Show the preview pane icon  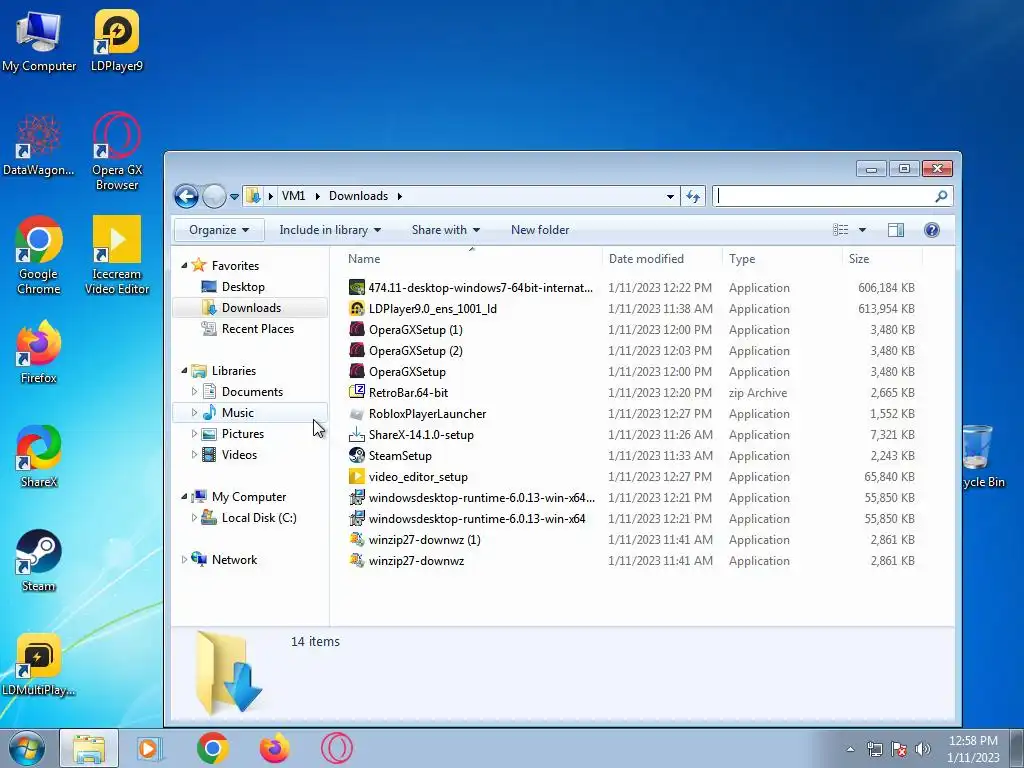pos(896,230)
